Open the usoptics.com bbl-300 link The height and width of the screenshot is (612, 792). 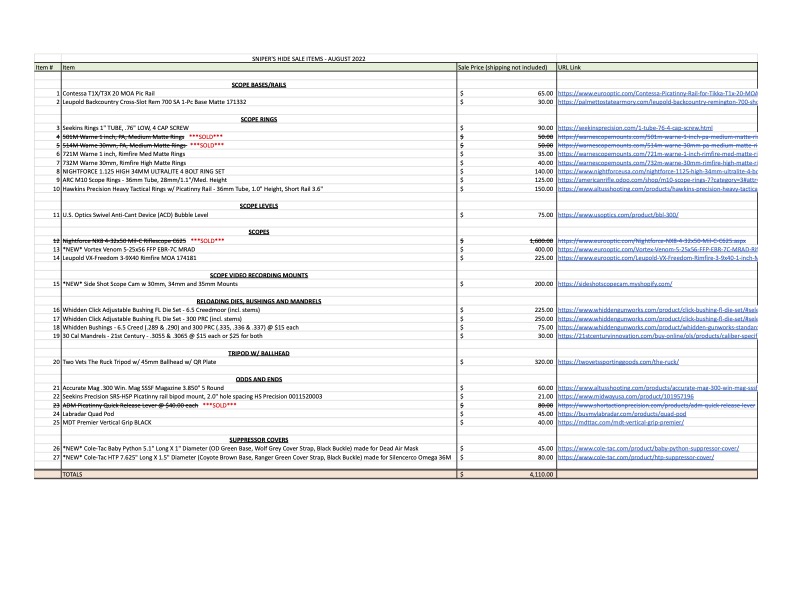click(618, 215)
